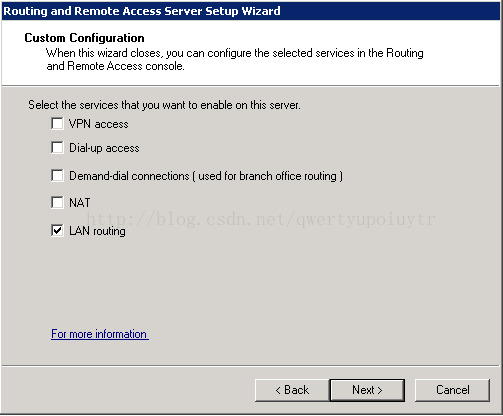Proceed by clicking Next
Screen dimensions: 503x416
(x=367, y=390)
